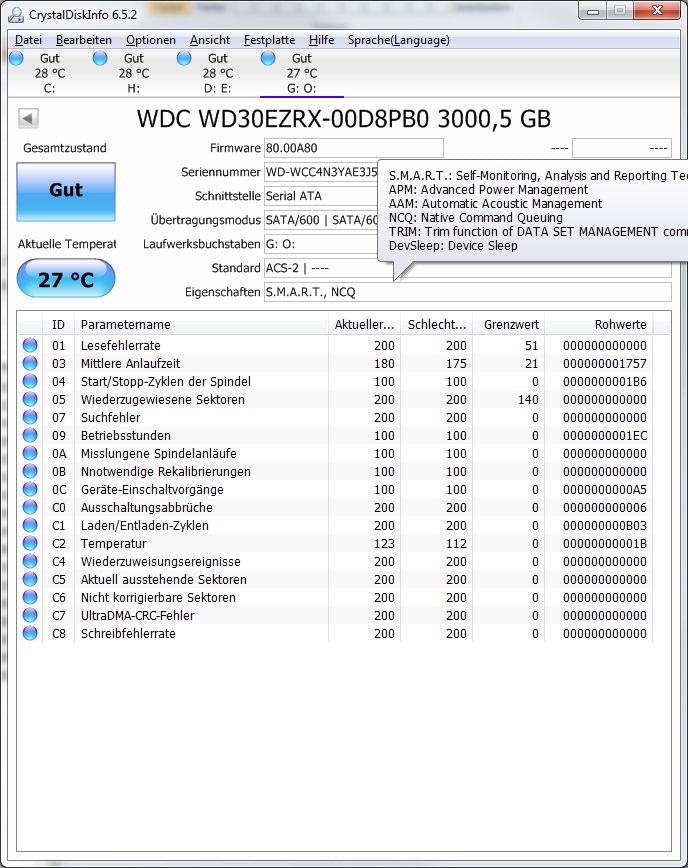Click raw value 0000000001EC for Betriebsstunden

point(605,436)
